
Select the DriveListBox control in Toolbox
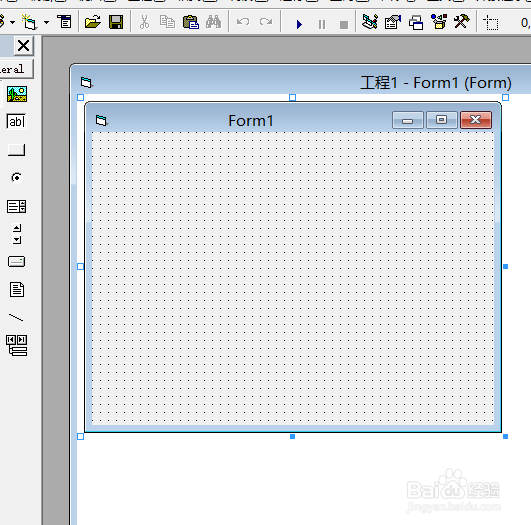tap(16, 261)
